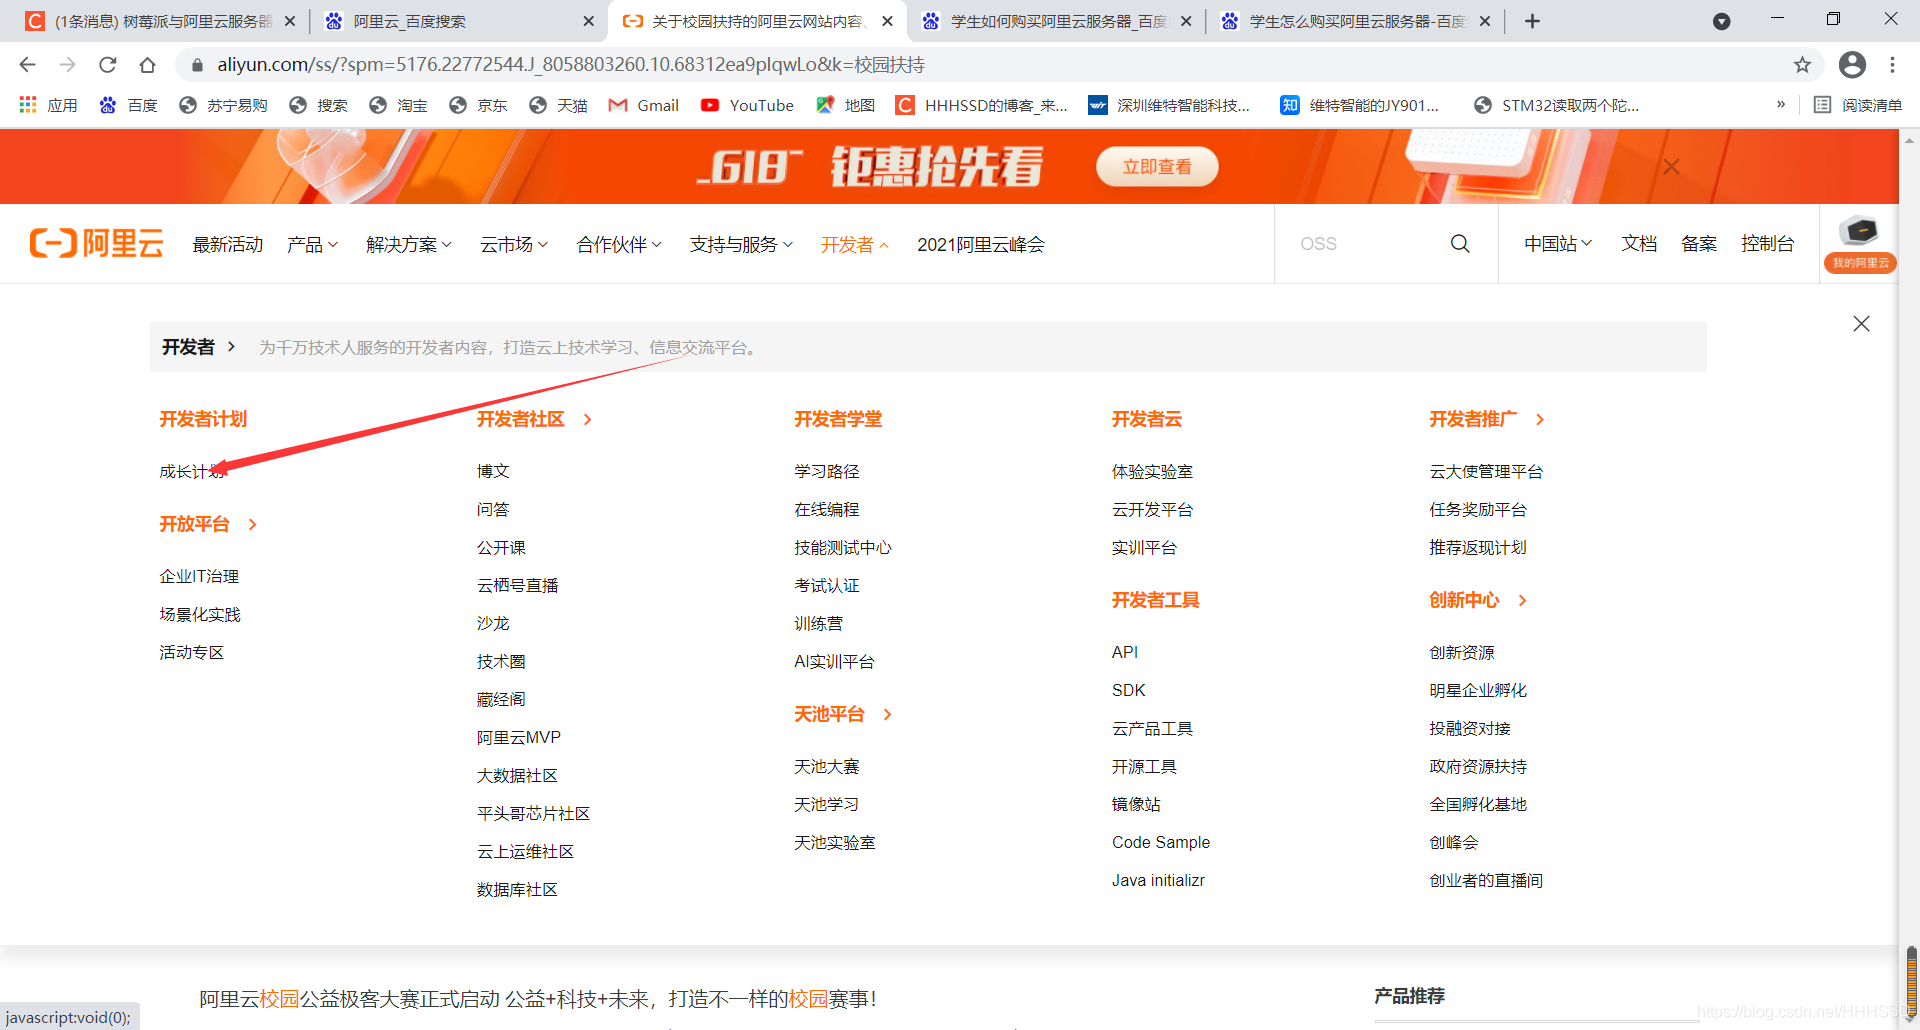
Task: Open the Code Sample link
Action: 1161,842
